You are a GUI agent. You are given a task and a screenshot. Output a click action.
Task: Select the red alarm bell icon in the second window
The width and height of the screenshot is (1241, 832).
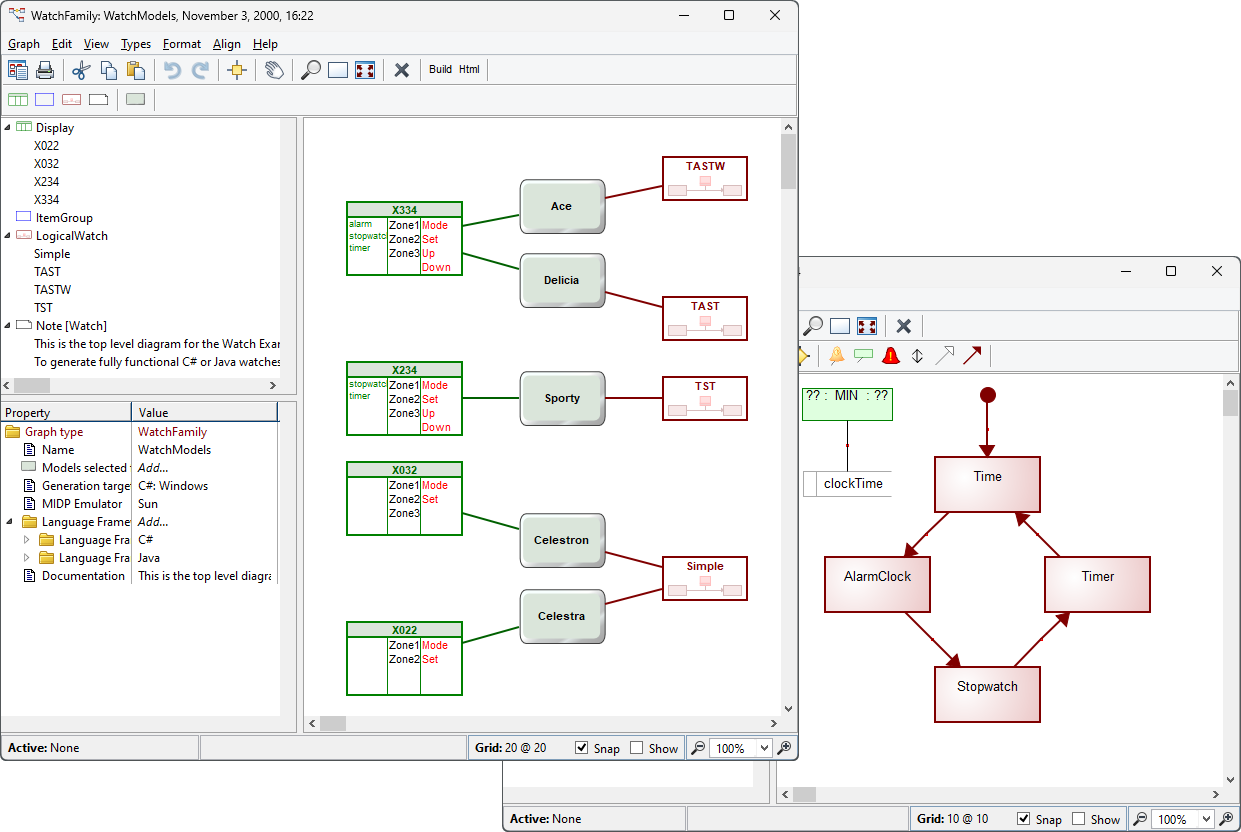pyautogui.click(x=890, y=355)
